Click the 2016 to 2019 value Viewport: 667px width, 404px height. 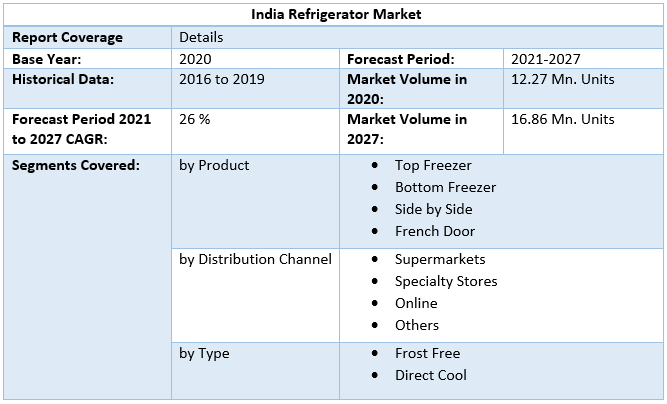[222, 79]
